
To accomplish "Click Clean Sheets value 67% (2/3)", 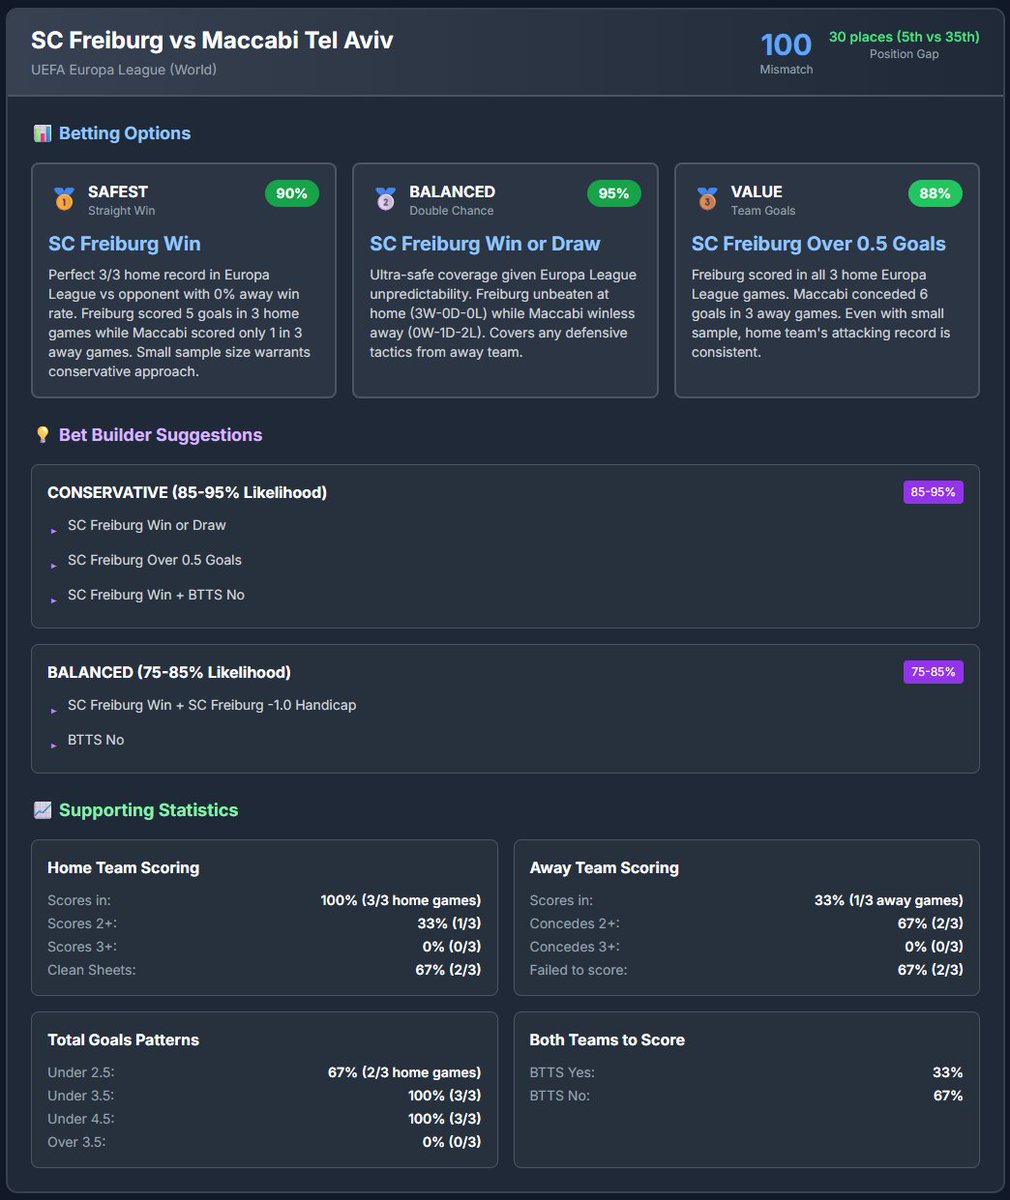I will point(449,970).
